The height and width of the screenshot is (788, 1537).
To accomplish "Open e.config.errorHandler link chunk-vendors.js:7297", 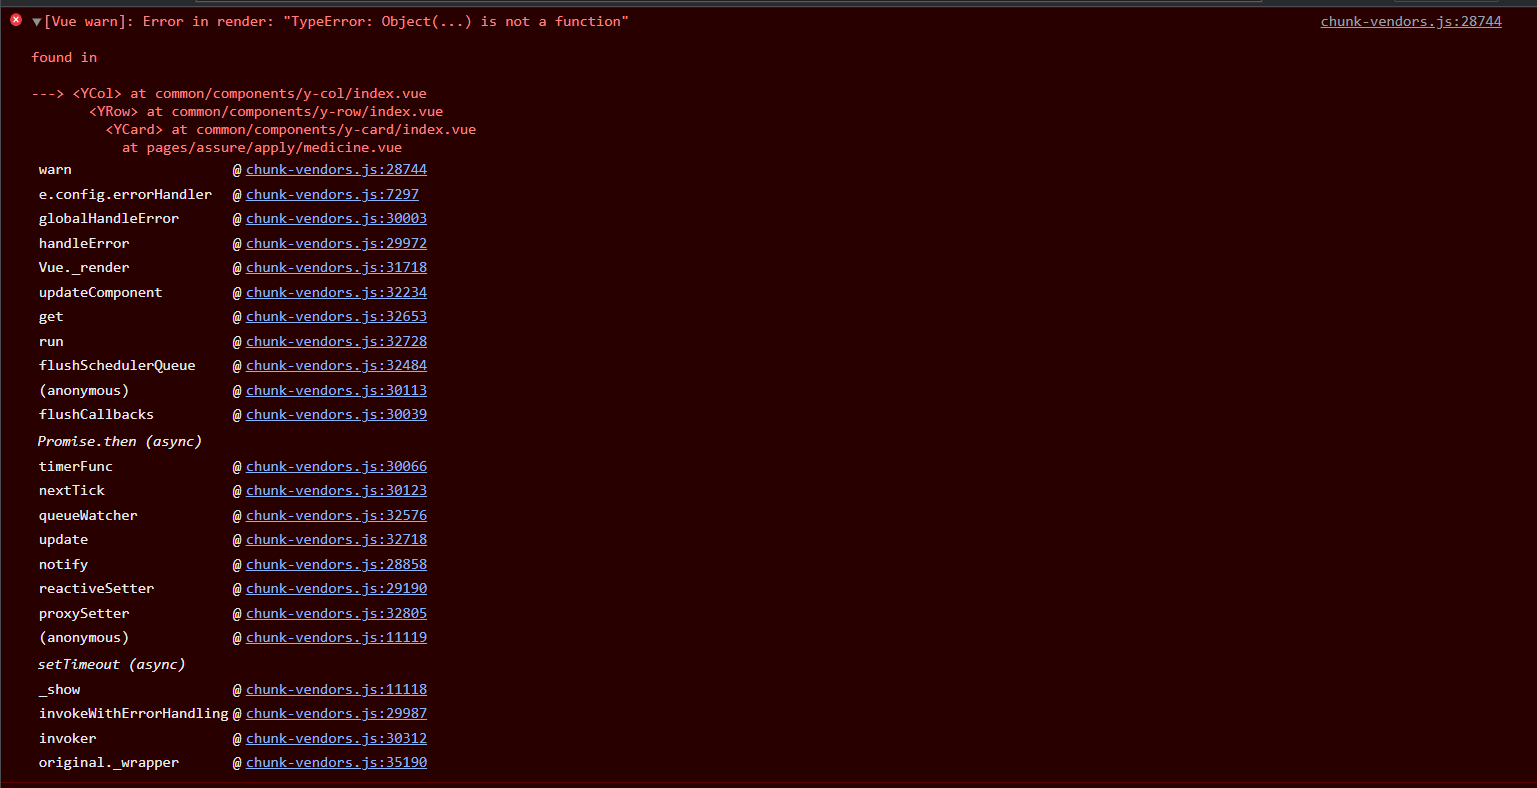I will pyautogui.click(x=332, y=194).
